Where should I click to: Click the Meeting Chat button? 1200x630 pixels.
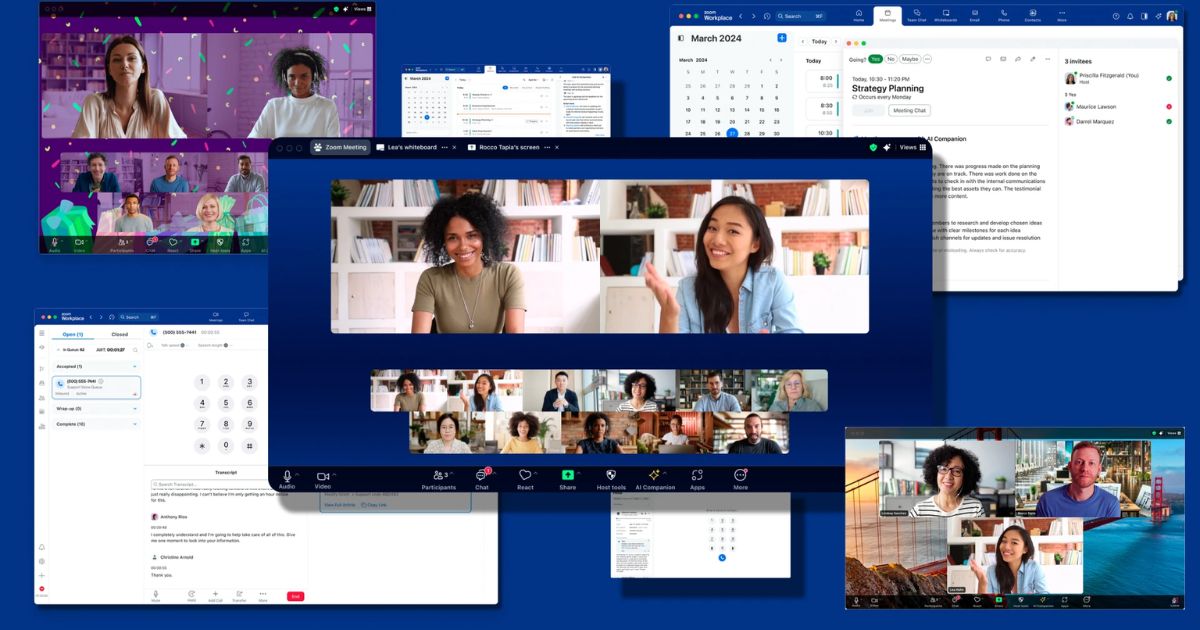910,110
